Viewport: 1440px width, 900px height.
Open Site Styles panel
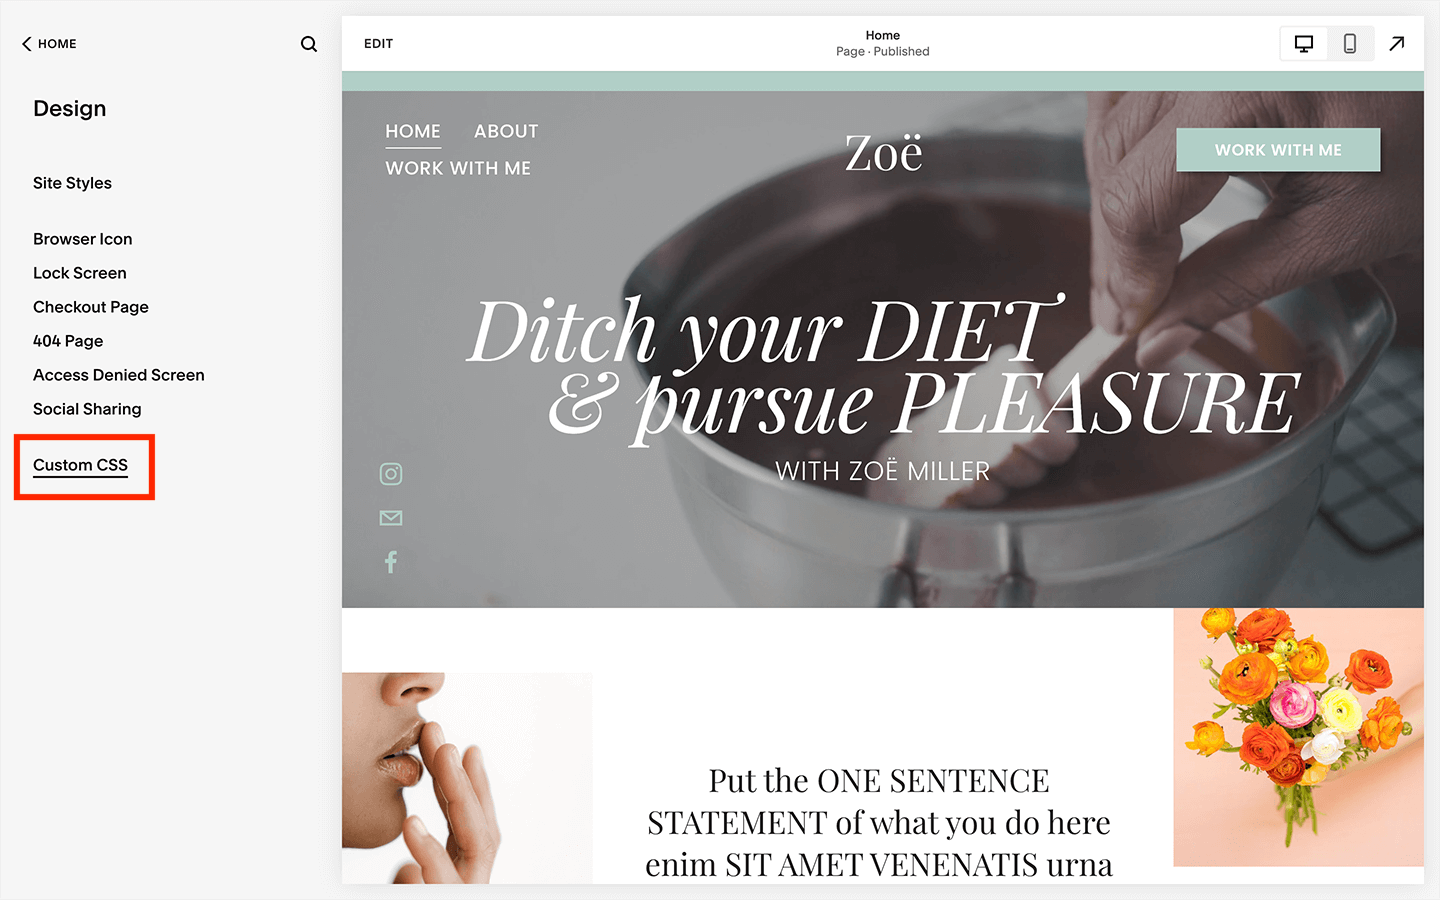pyautogui.click(x=72, y=183)
